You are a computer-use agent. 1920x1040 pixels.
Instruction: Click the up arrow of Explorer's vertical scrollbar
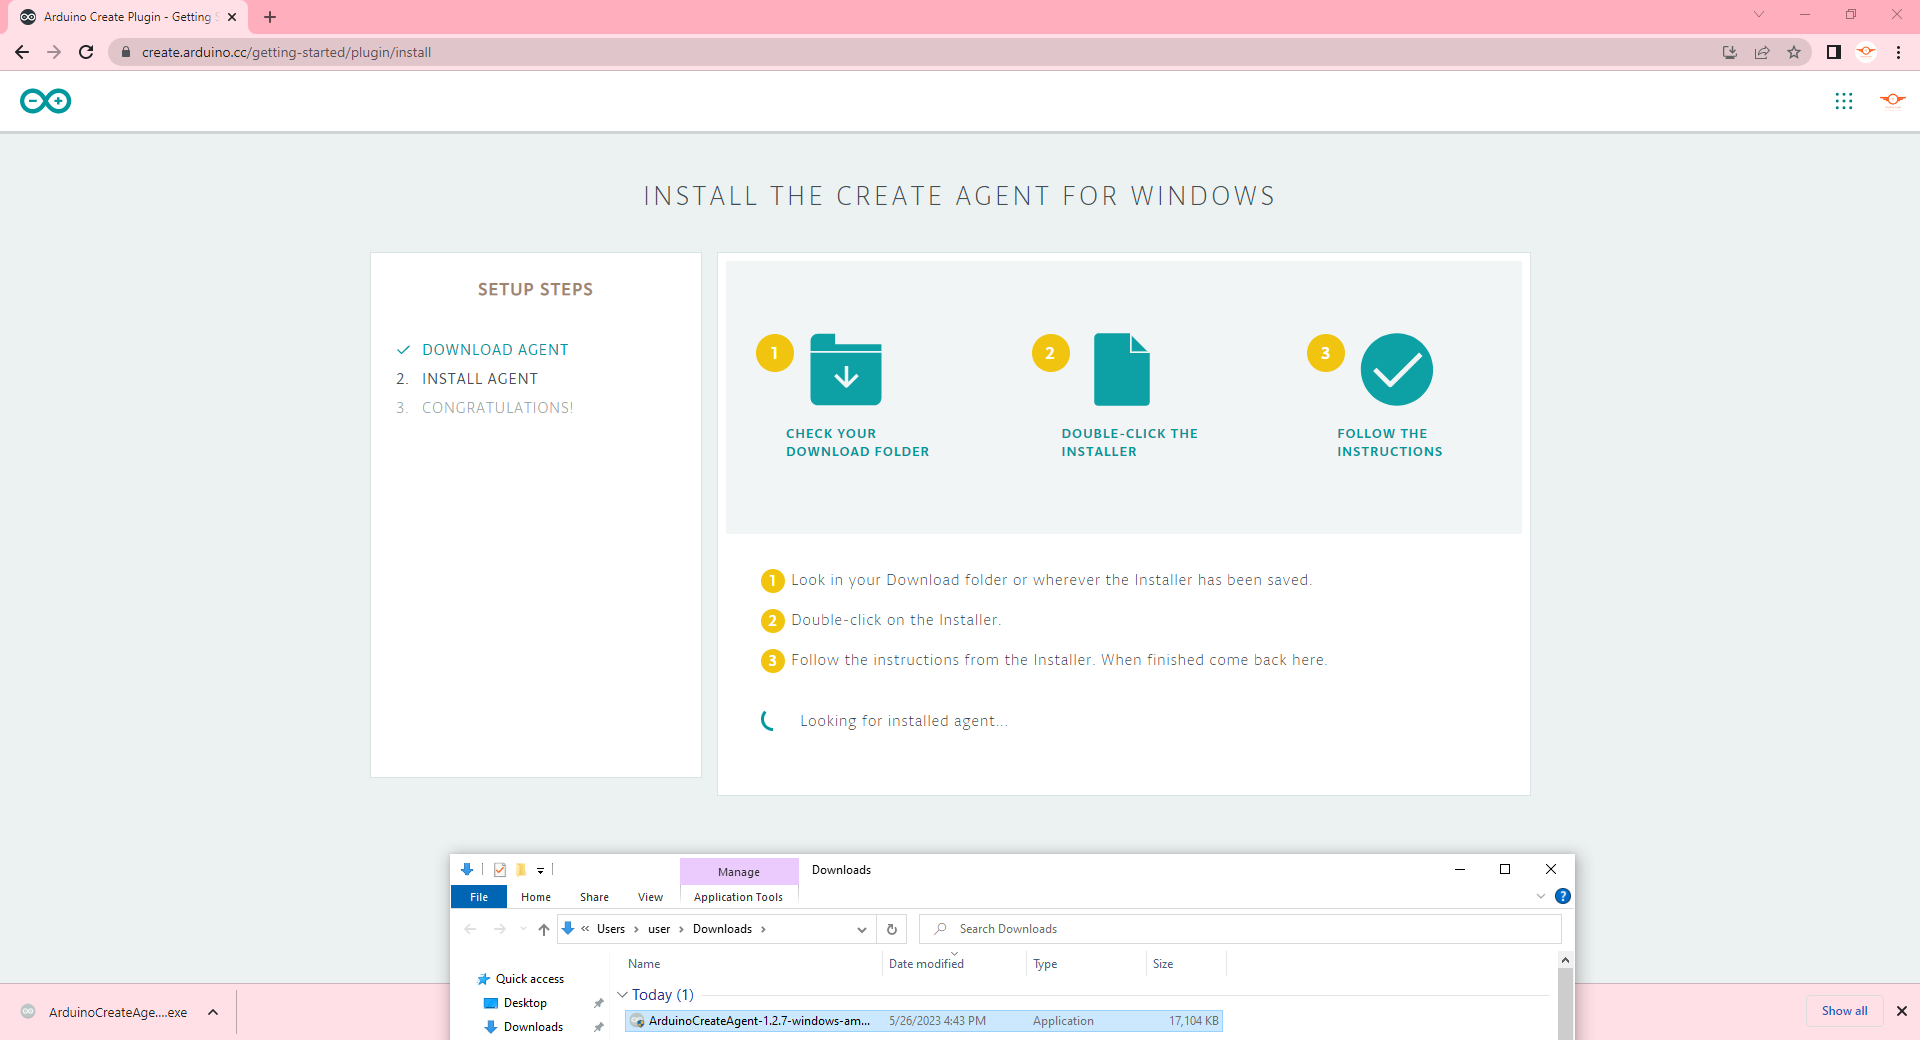coord(1565,960)
